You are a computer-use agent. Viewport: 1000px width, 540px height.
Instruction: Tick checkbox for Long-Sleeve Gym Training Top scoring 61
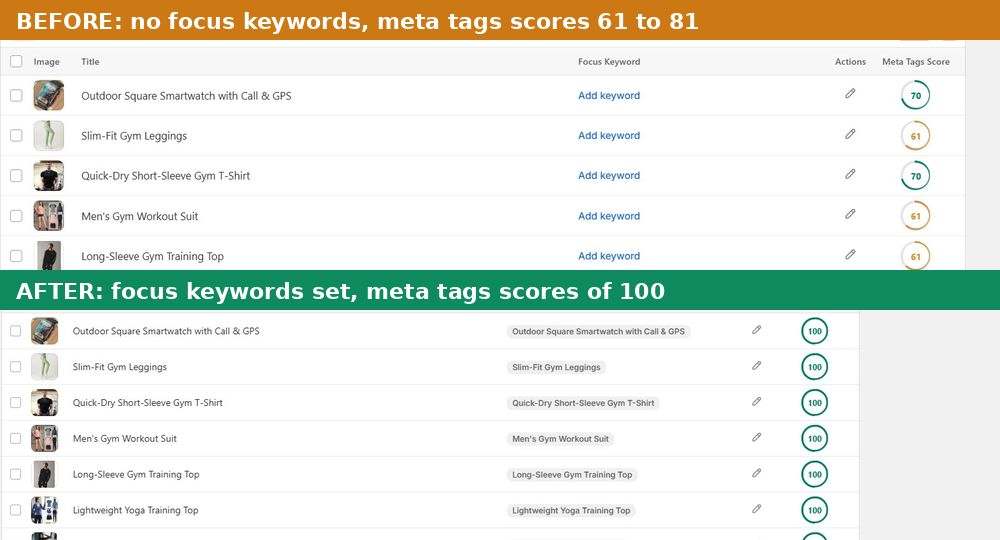pos(16,256)
